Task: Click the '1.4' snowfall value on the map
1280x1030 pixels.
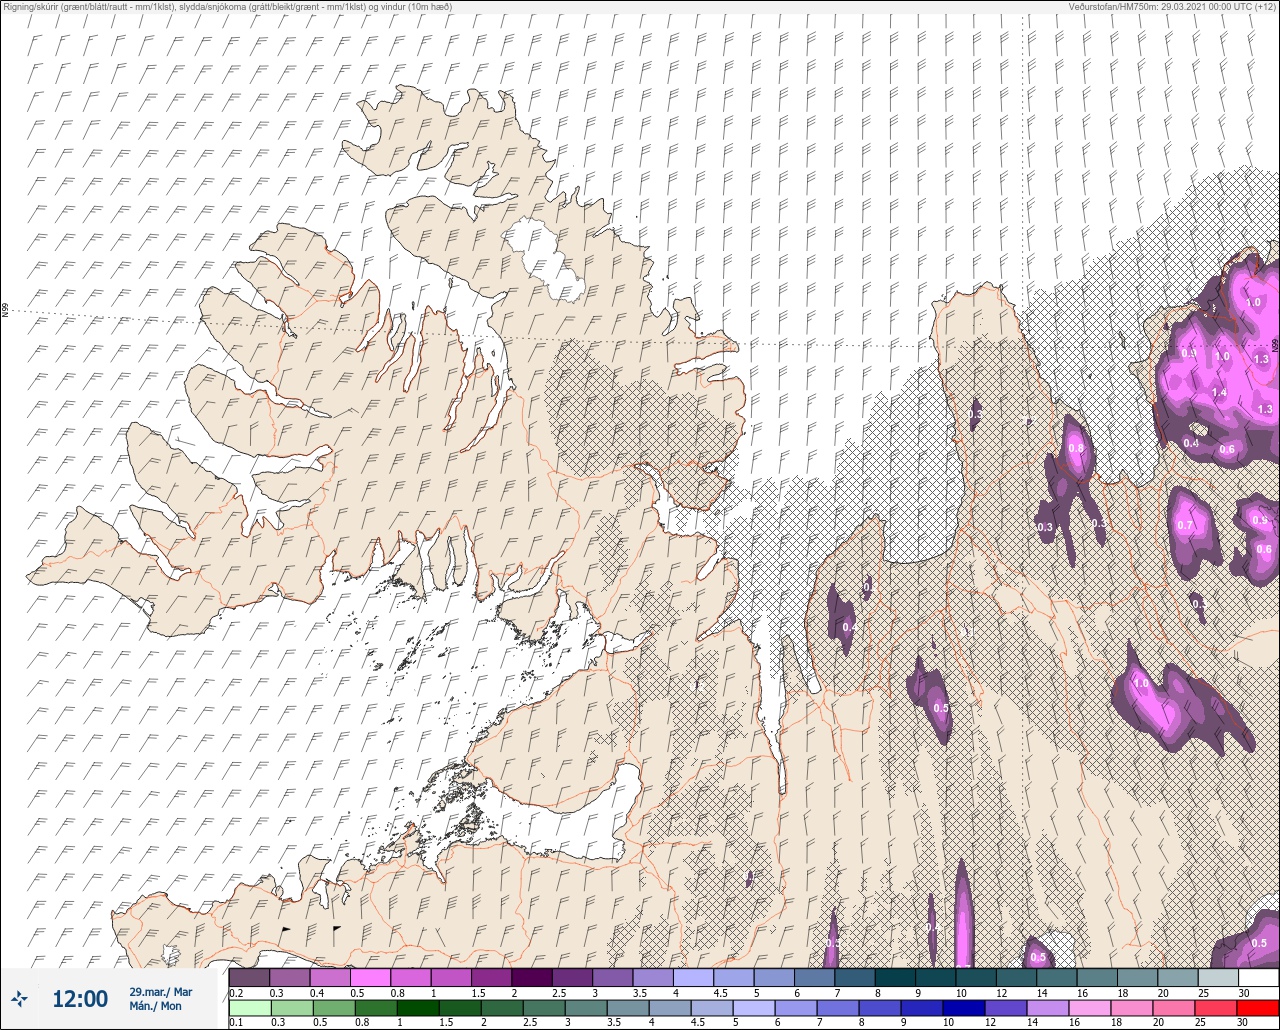Action: (x=1219, y=393)
